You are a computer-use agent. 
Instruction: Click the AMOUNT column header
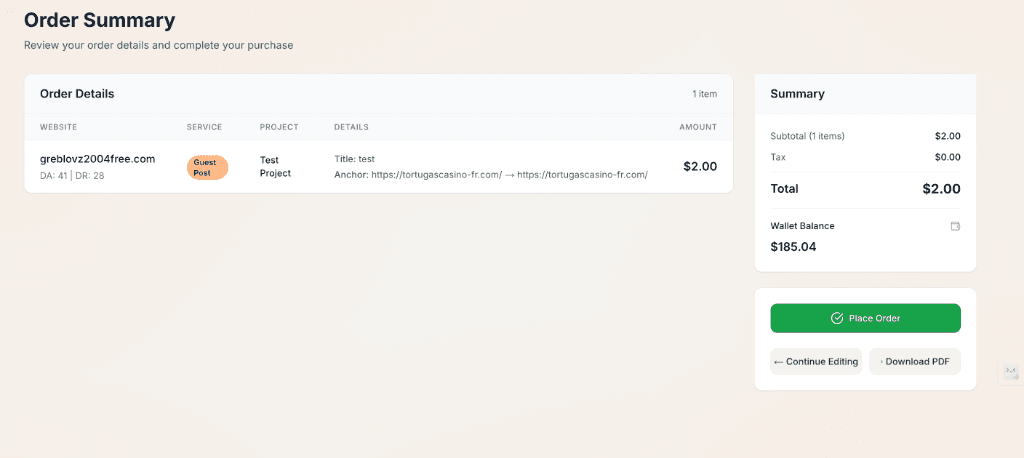[x=697, y=127]
